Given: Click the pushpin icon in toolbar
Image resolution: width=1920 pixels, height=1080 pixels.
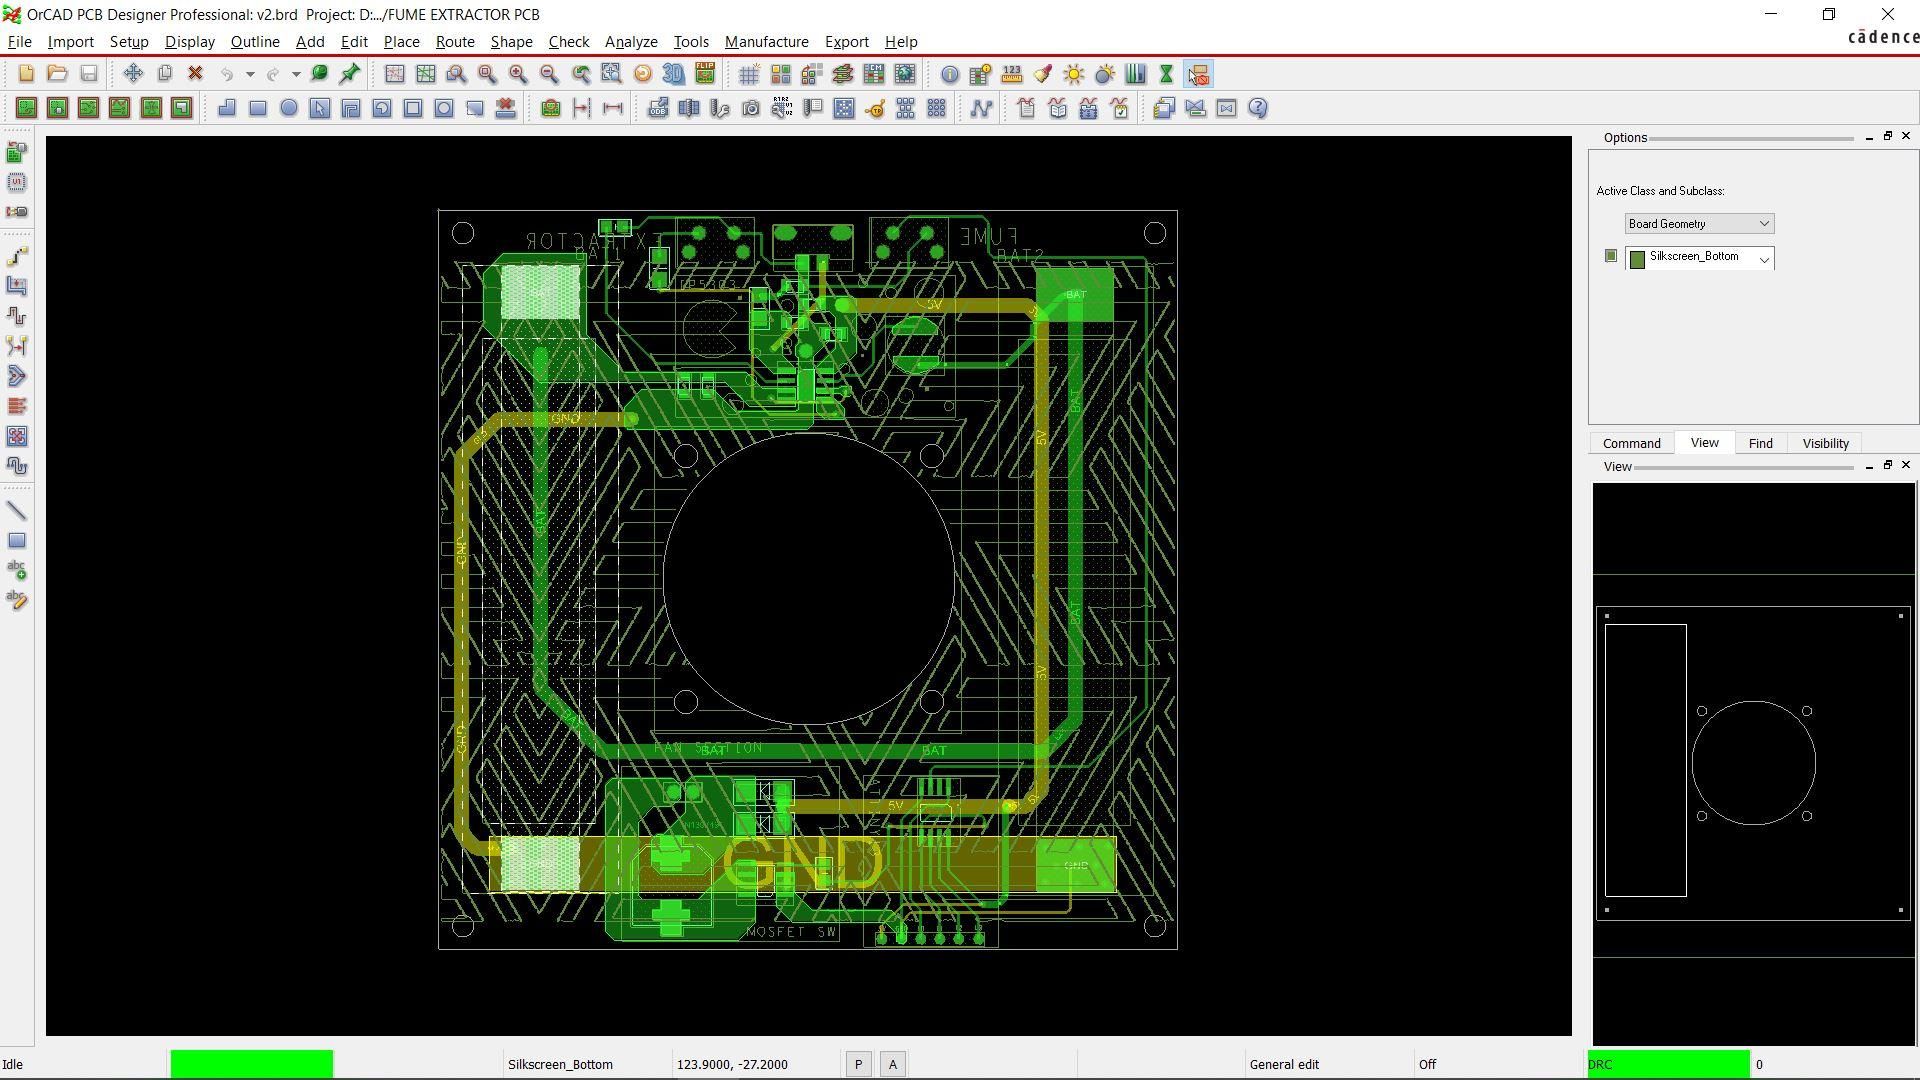Looking at the screenshot, I should [350, 74].
